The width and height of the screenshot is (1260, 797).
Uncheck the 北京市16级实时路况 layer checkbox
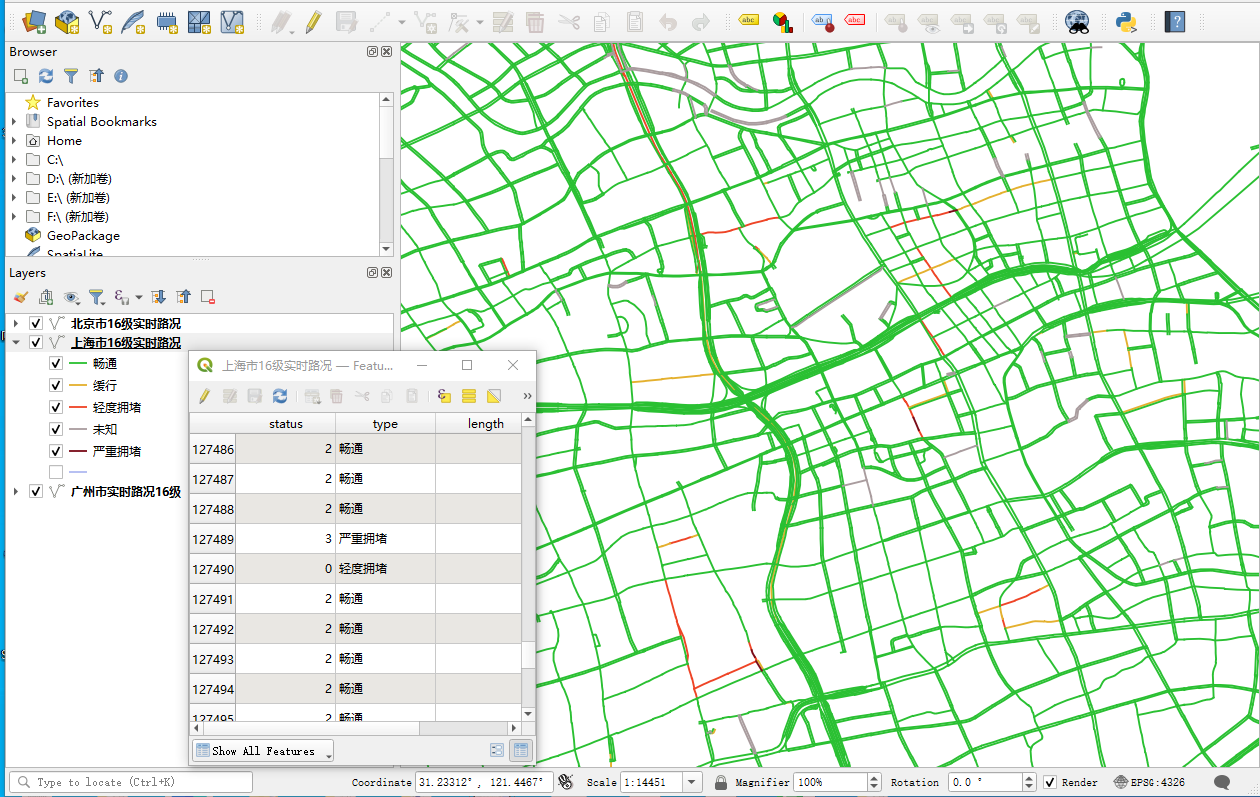[36, 323]
